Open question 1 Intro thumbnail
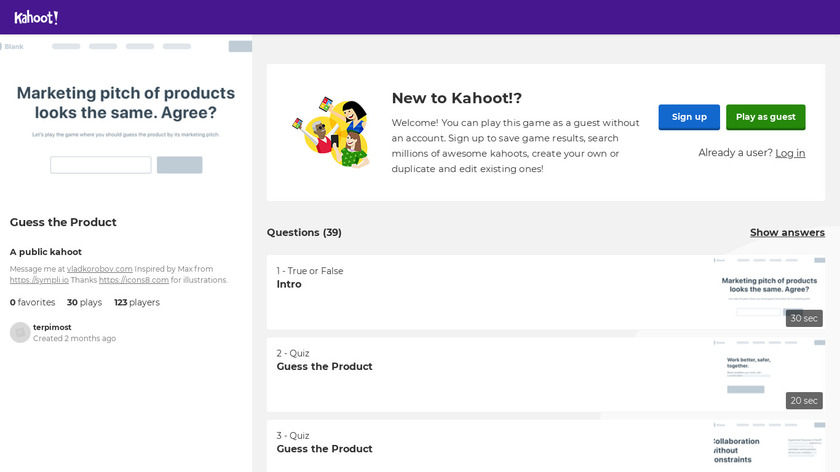This screenshot has width=840, height=472. click(767, 292)
